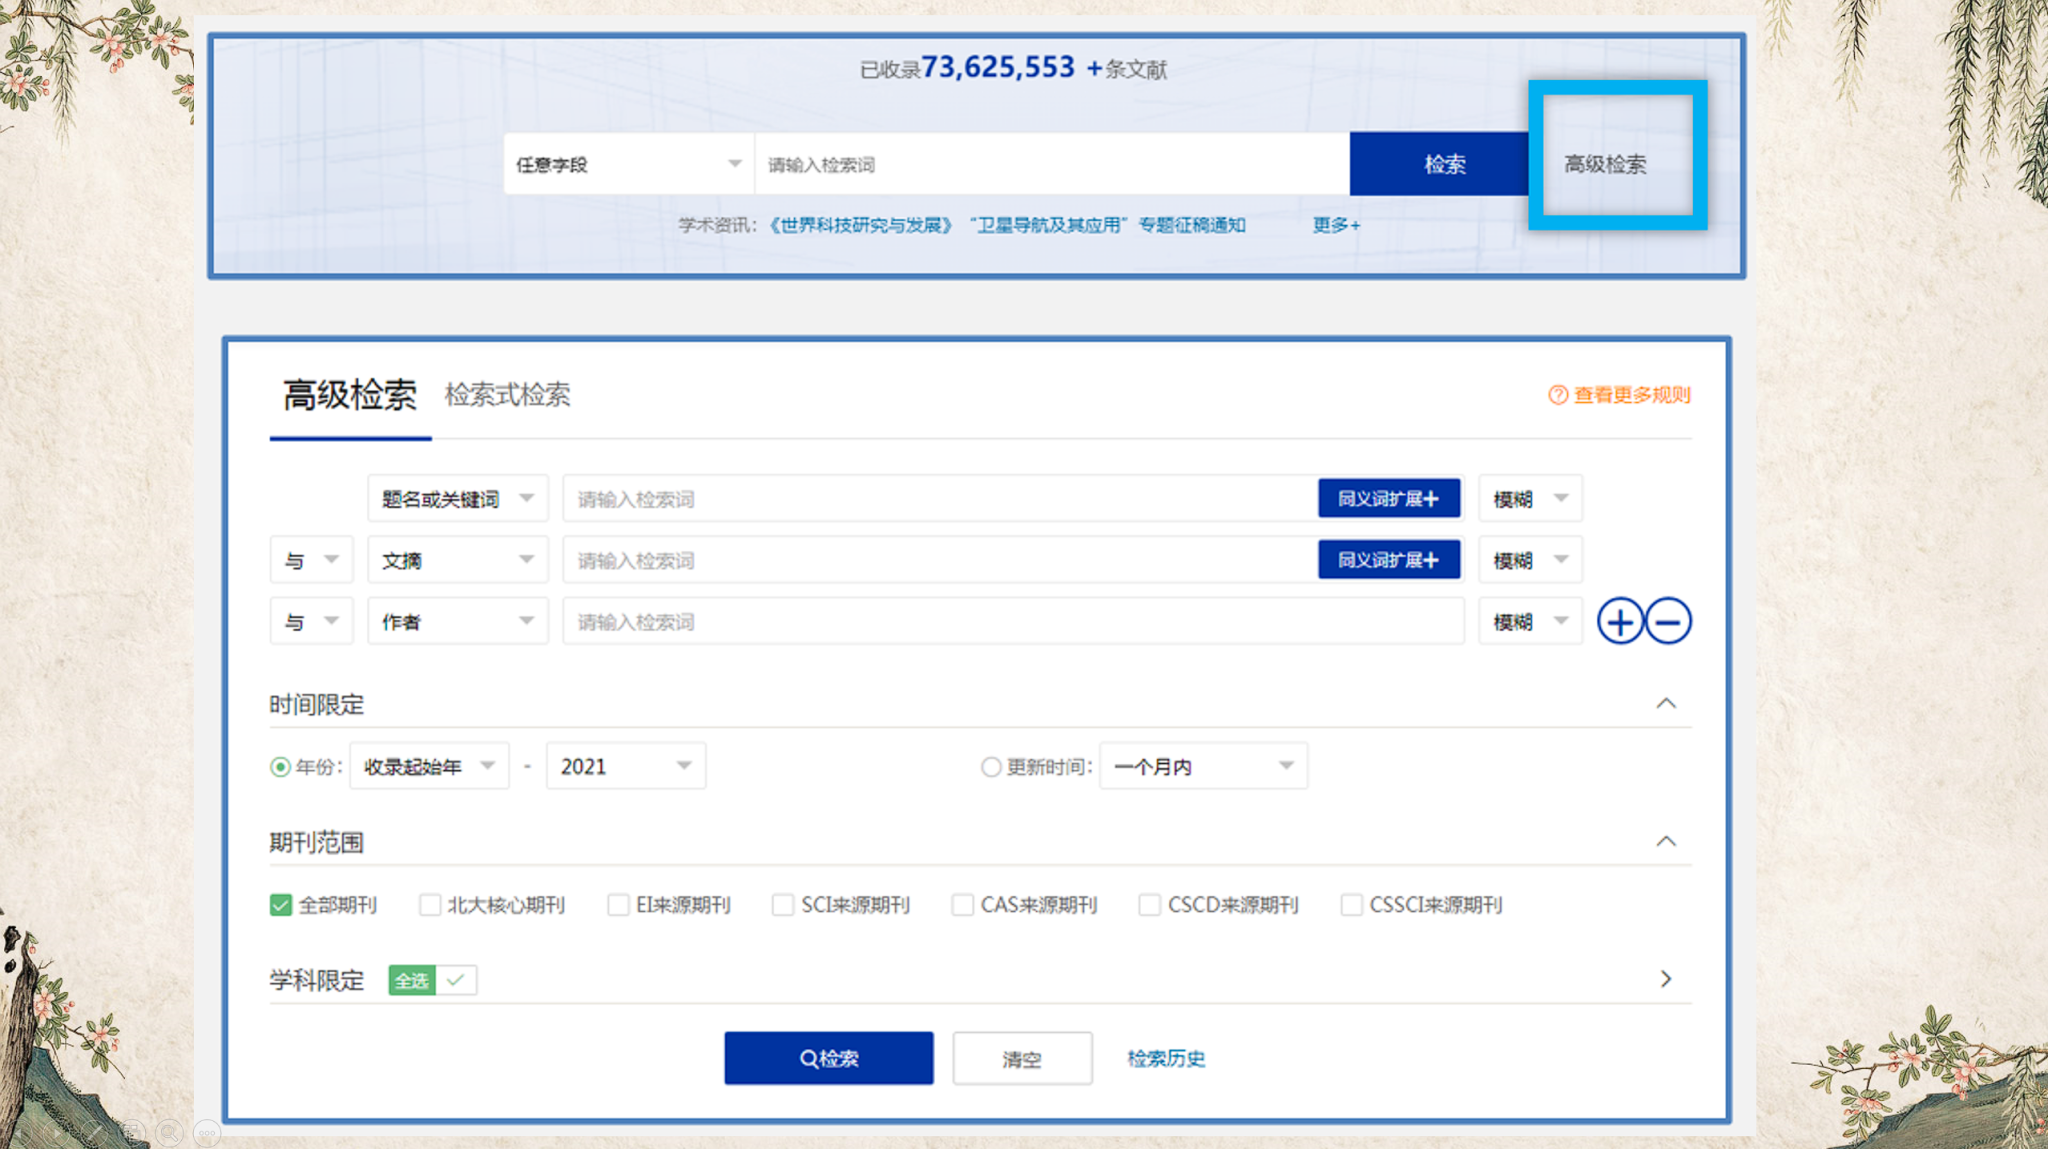Click the plus icon to add search row
The height and width of the screenshot is (1149, 2048).
(x=1620, y=622)
